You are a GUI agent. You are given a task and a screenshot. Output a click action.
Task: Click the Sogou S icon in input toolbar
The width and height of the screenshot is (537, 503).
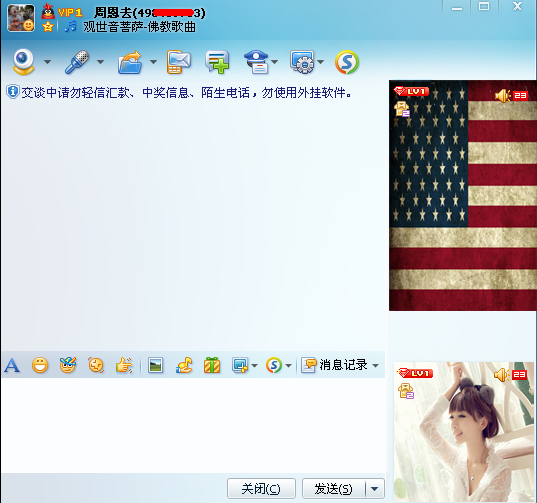click(x=274, y=365)
